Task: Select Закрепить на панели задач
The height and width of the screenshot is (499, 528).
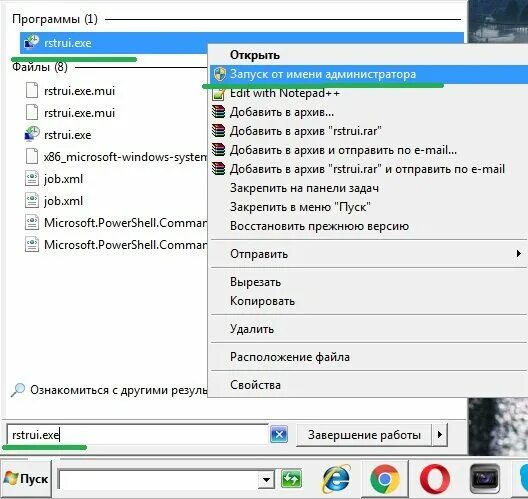Action: click(x=368, y=188)
